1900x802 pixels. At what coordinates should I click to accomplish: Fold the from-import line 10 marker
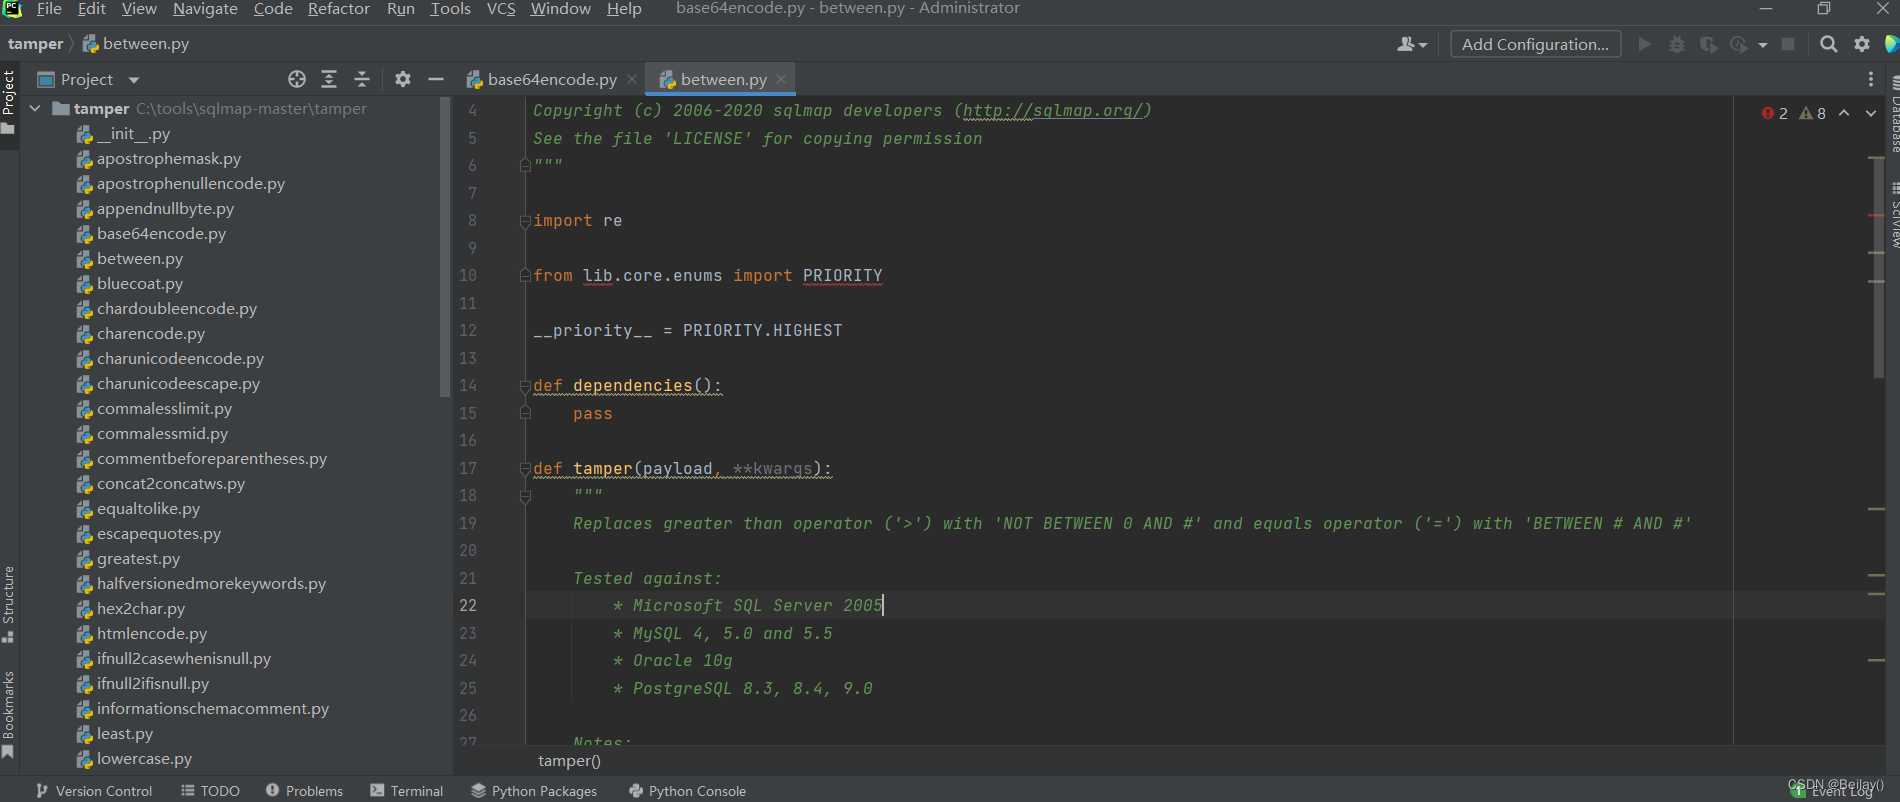pos(525,276)
